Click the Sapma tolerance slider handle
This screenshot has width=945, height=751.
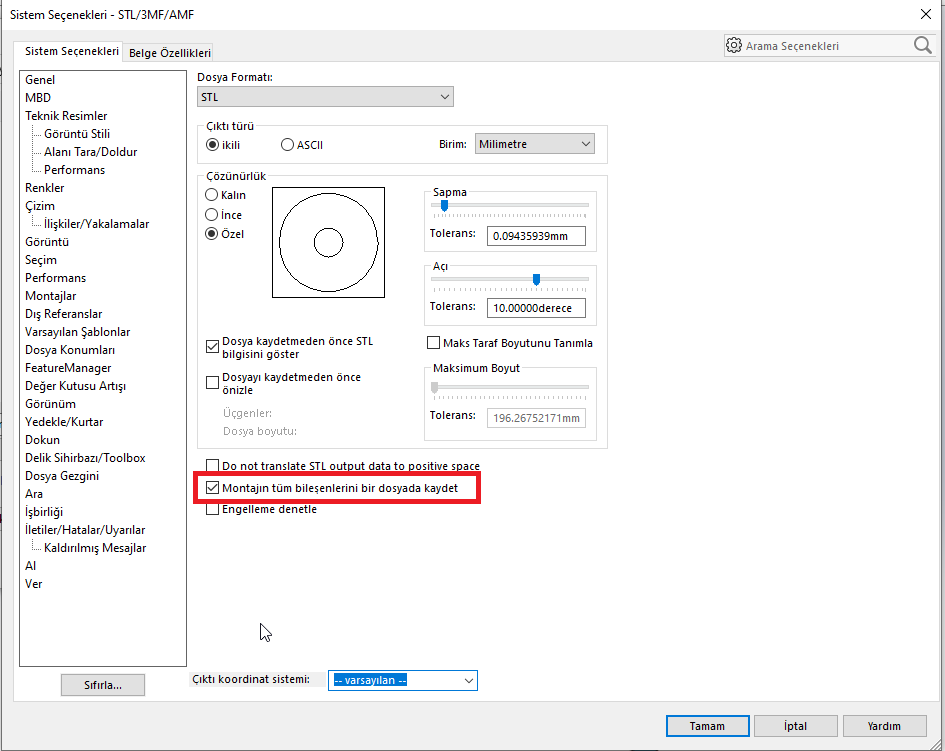point(444,205)
